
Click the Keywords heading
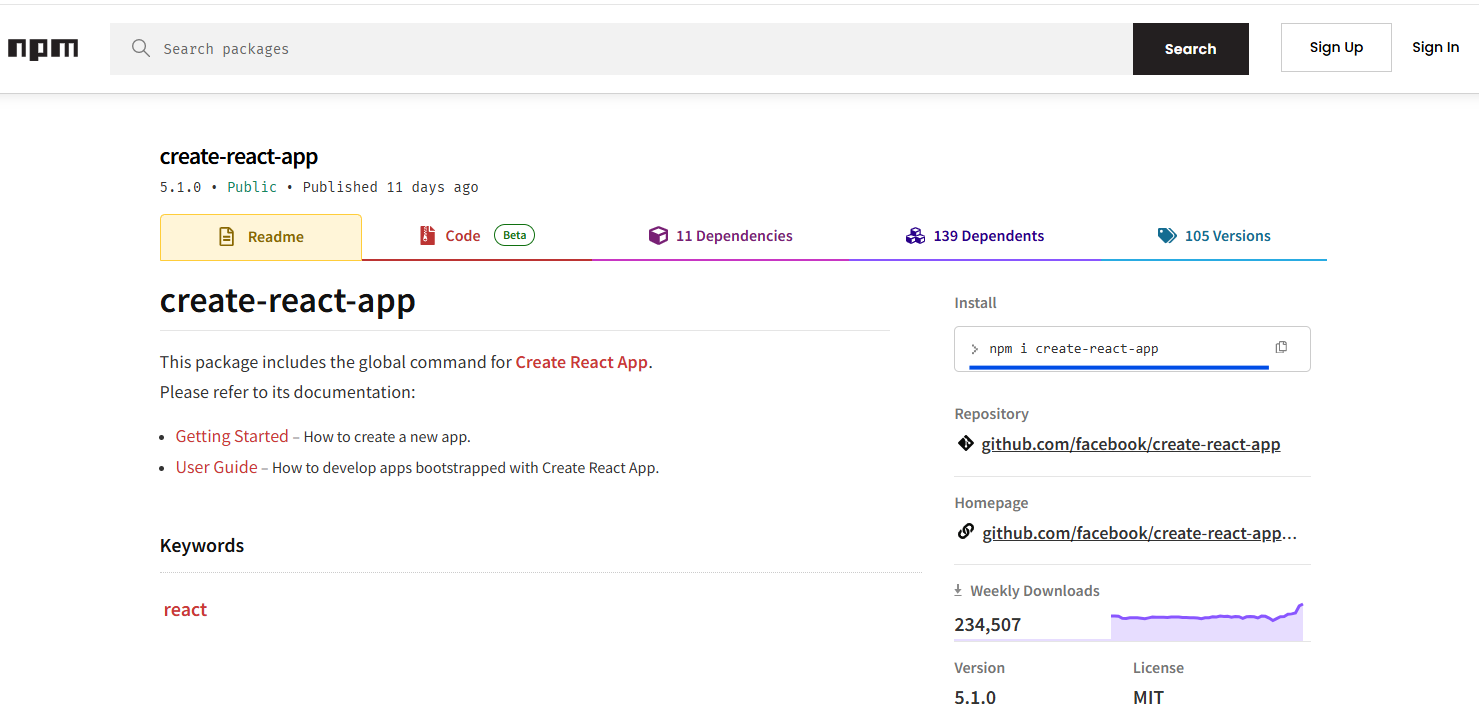point(202,545)
